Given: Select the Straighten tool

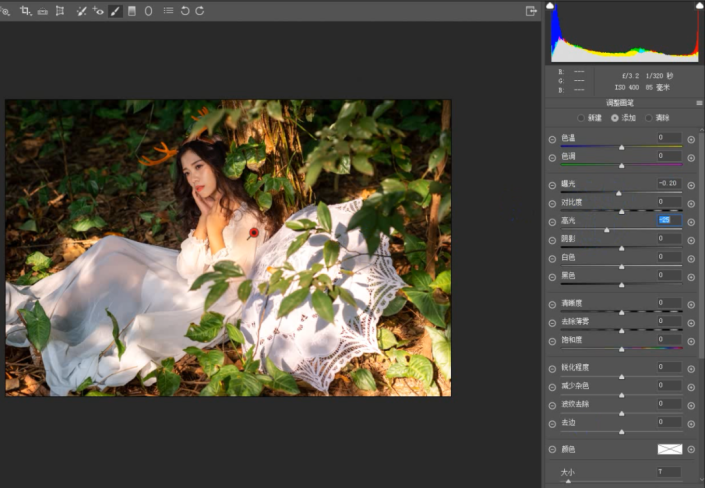Looking at the screenshot, I should point(42,10).
